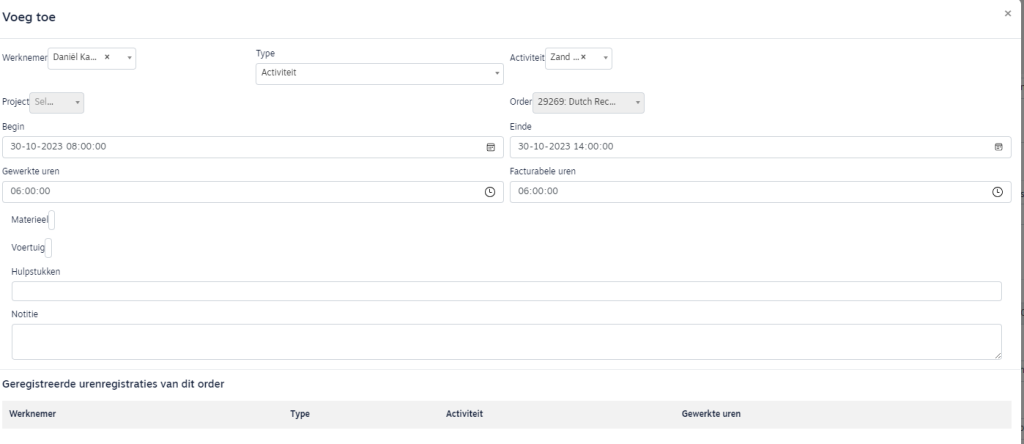Click into the Hulpstukken text field
The height and width of the screenshot is (444, 1024).
[506, 291]
